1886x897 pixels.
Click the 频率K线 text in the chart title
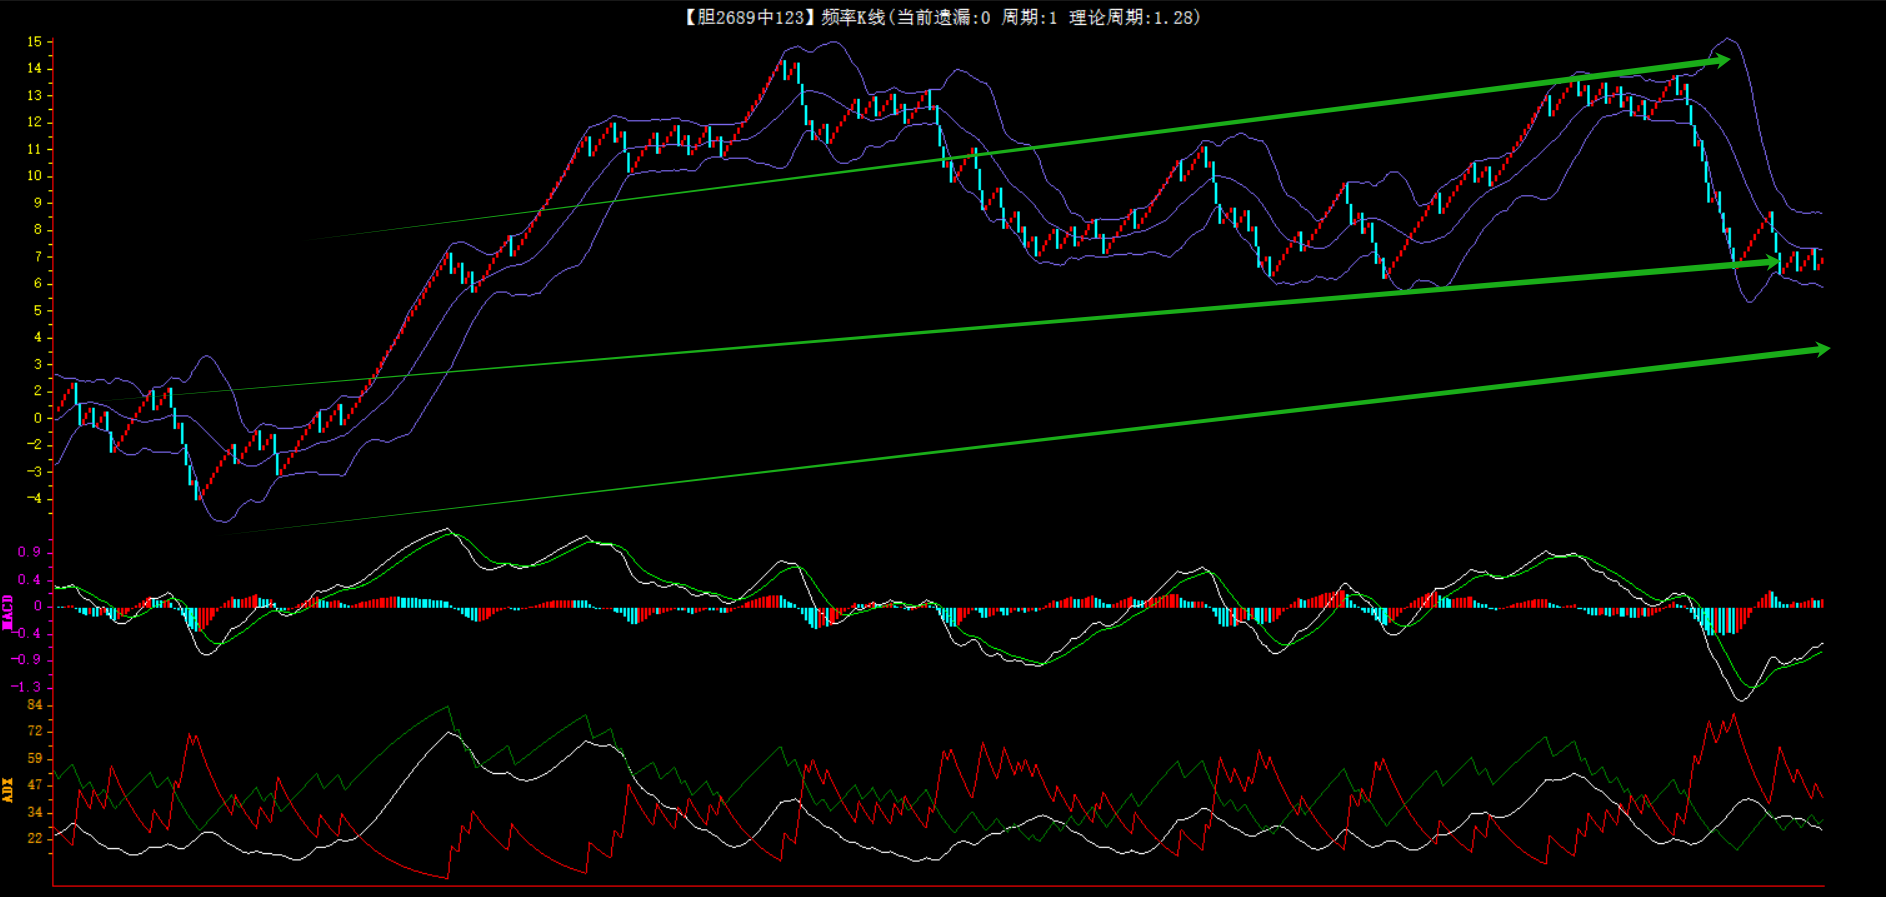(853, 17)
